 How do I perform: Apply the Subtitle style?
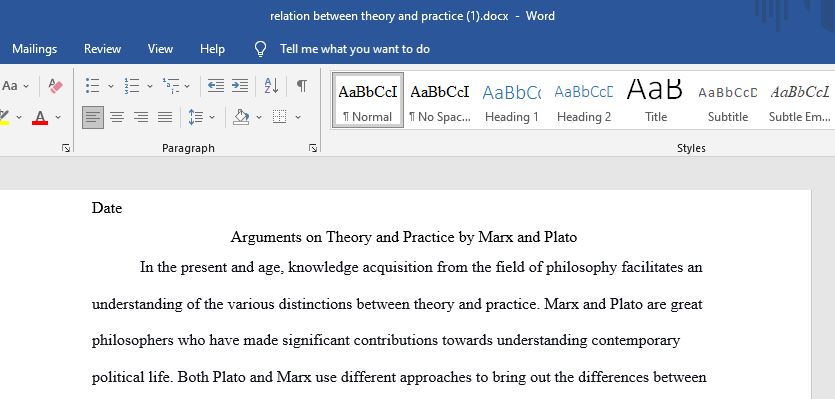click(x=727, y=101)
